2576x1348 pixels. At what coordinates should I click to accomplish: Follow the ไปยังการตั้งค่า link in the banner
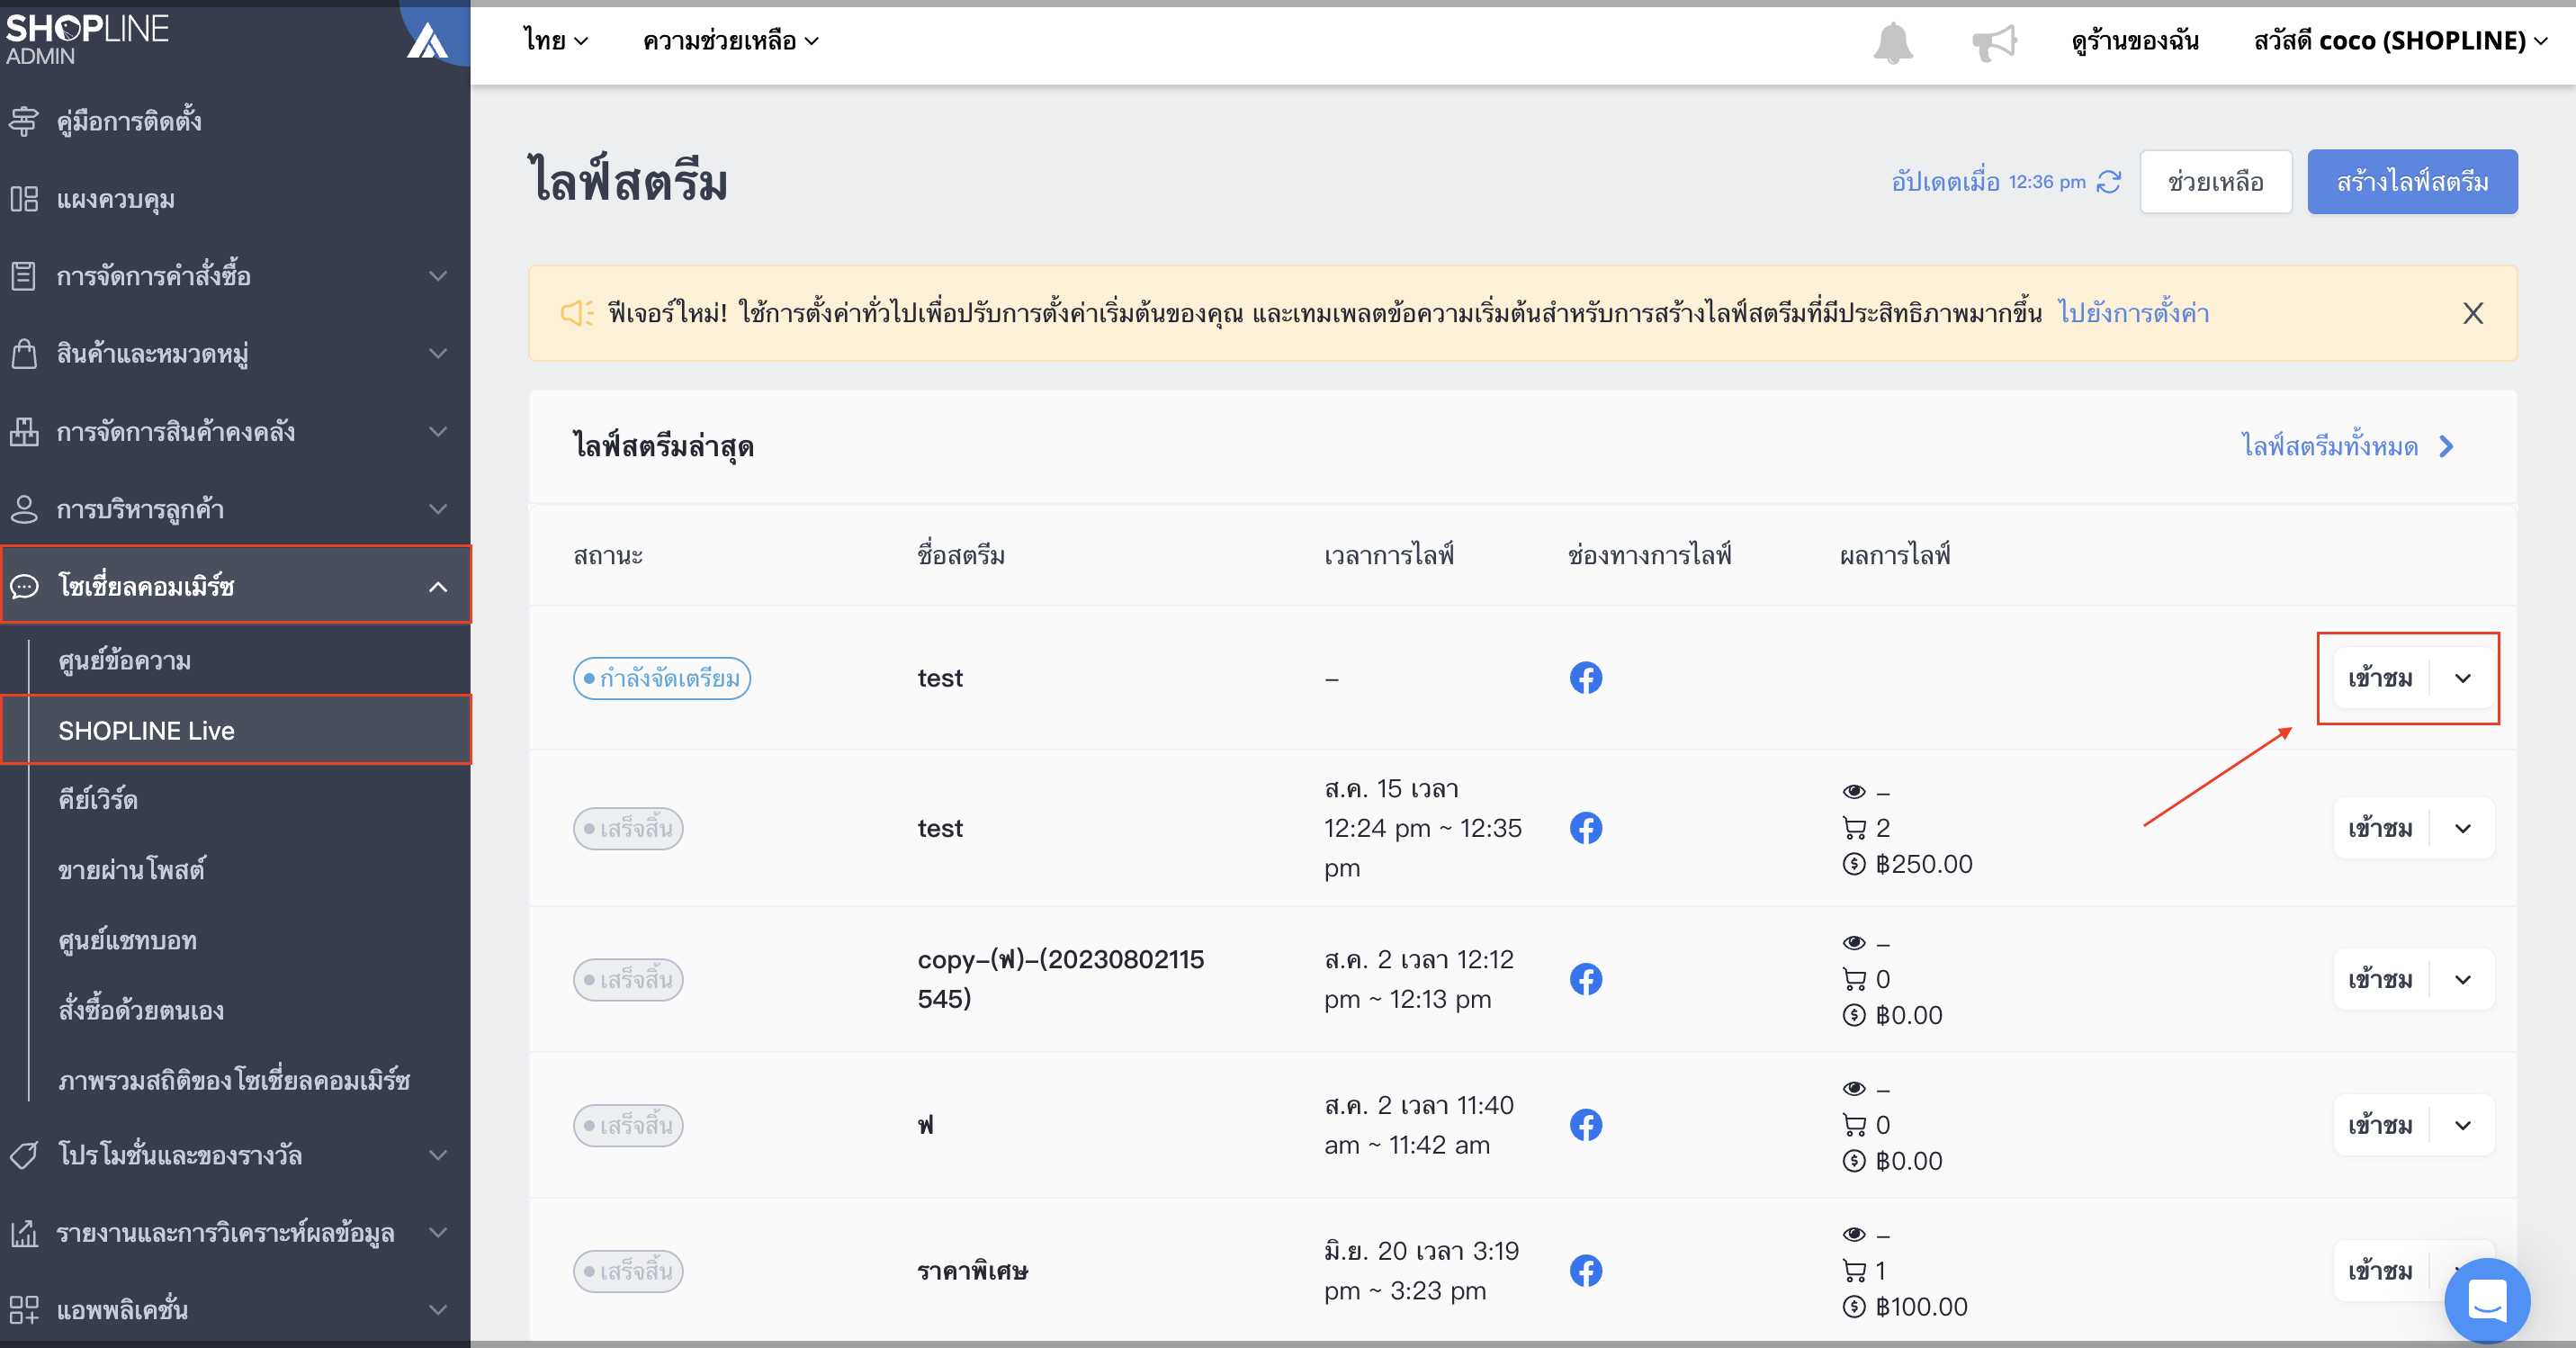2133,313
